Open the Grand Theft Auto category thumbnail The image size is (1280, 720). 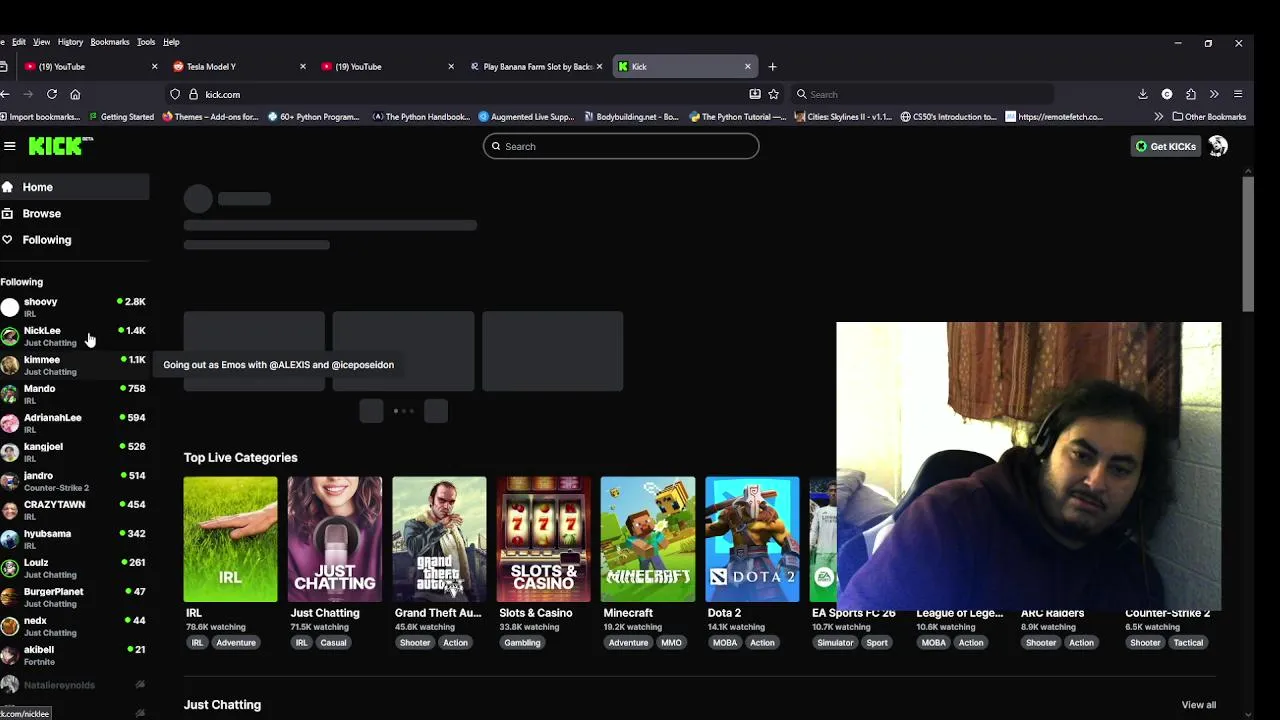pyautogui.click(x=439, y=539)
